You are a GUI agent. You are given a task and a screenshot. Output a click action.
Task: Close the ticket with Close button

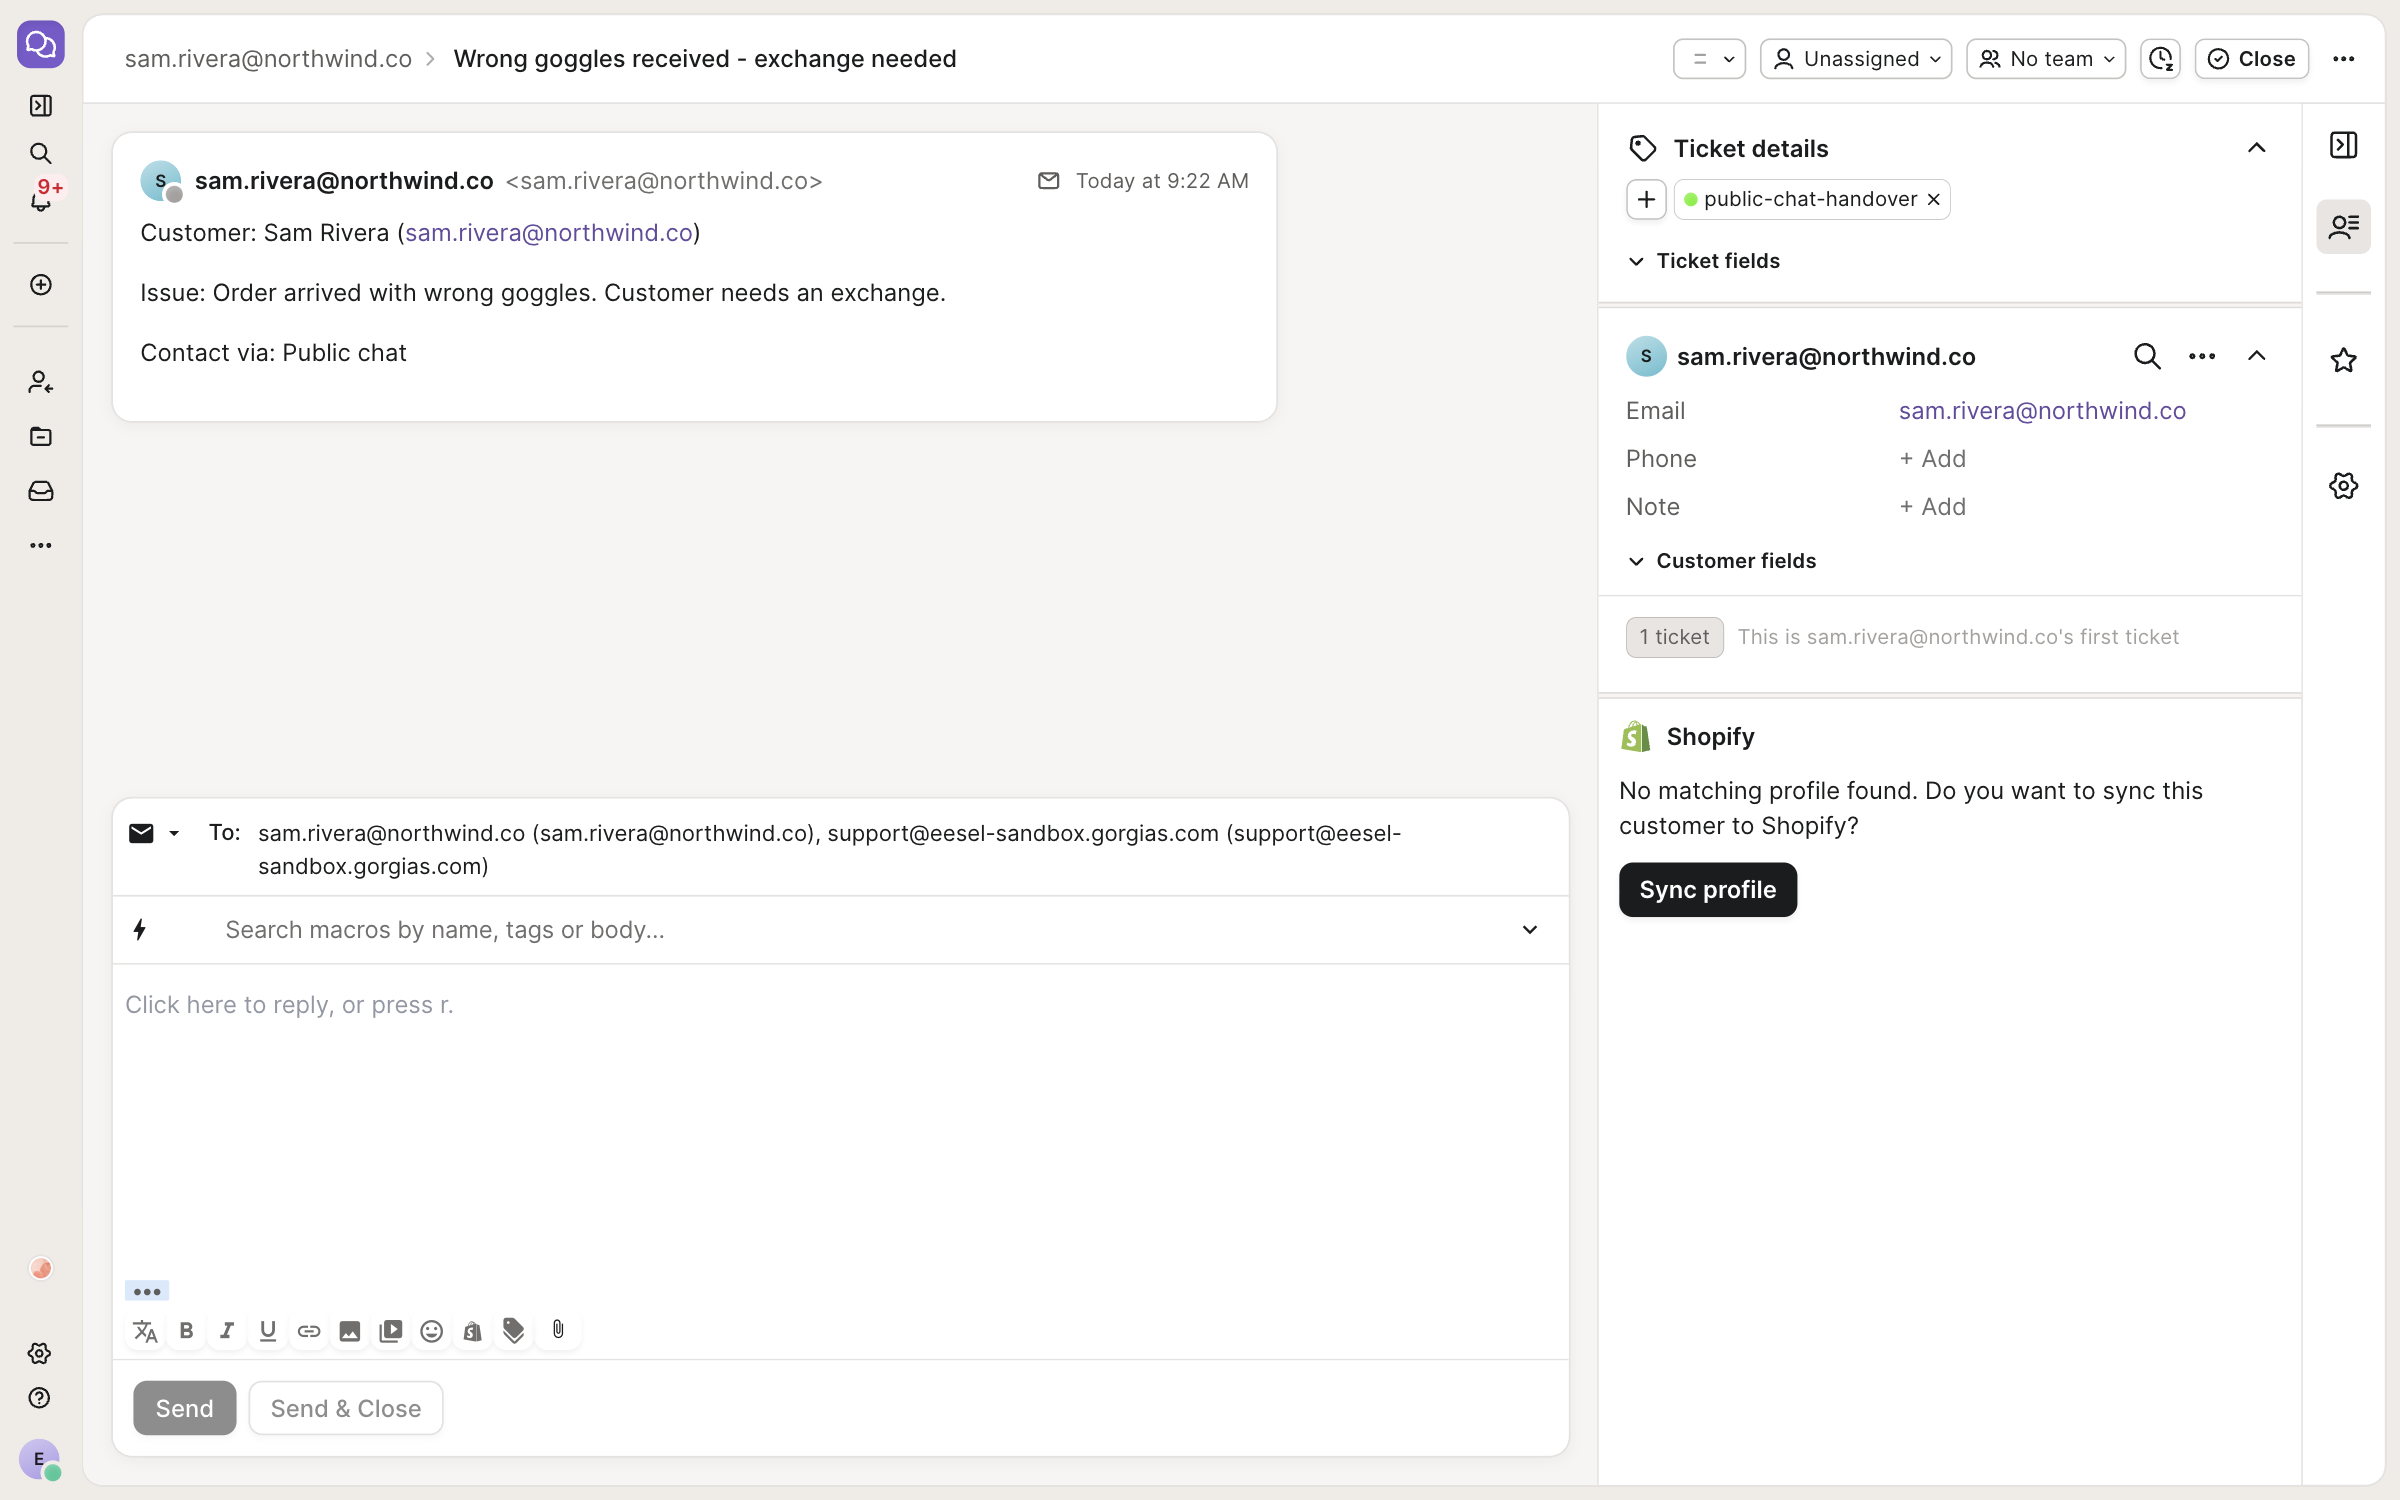click(x=2251, y=59)
